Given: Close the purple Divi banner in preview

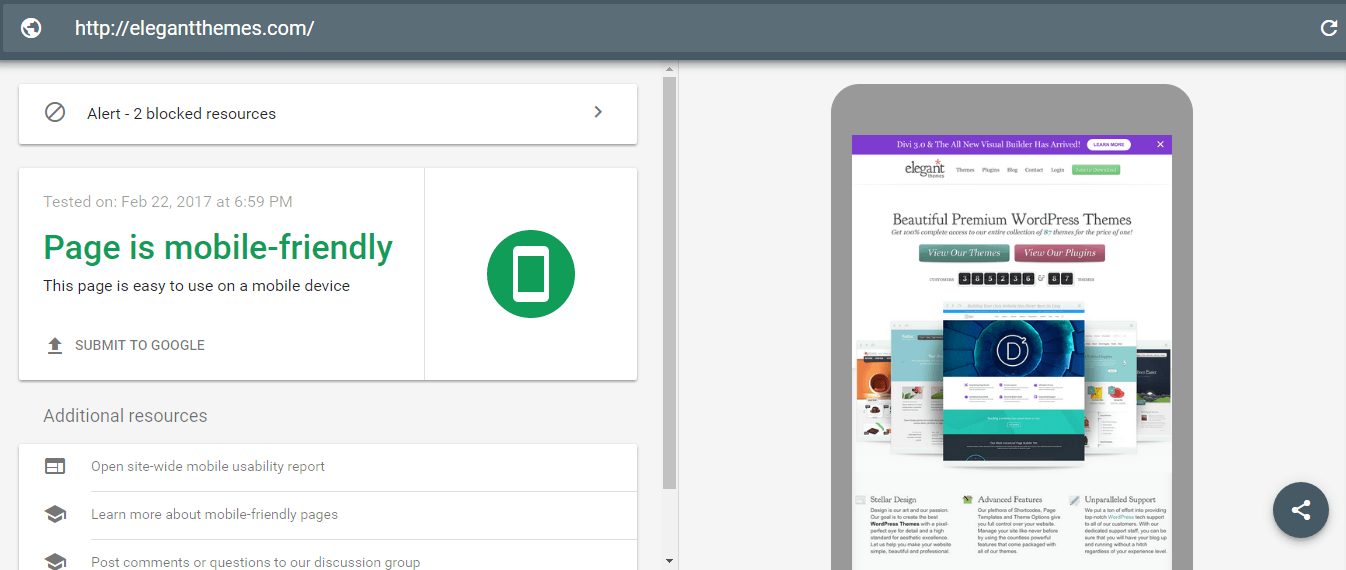Looking at the screenshot, I should point(1160,145).
